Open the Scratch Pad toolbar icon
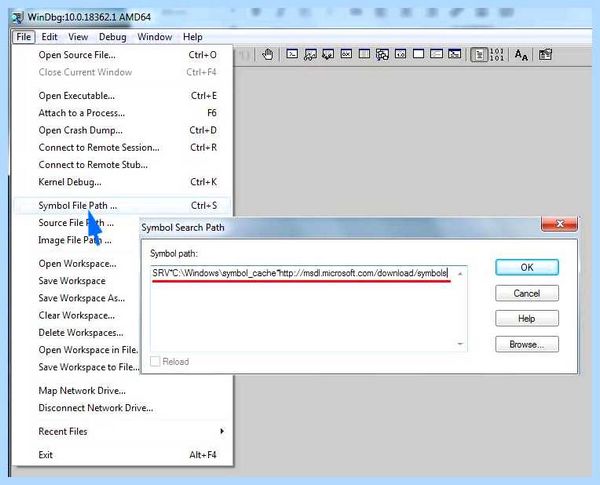This screenshot has height=485, width=600. click(418, 54)
